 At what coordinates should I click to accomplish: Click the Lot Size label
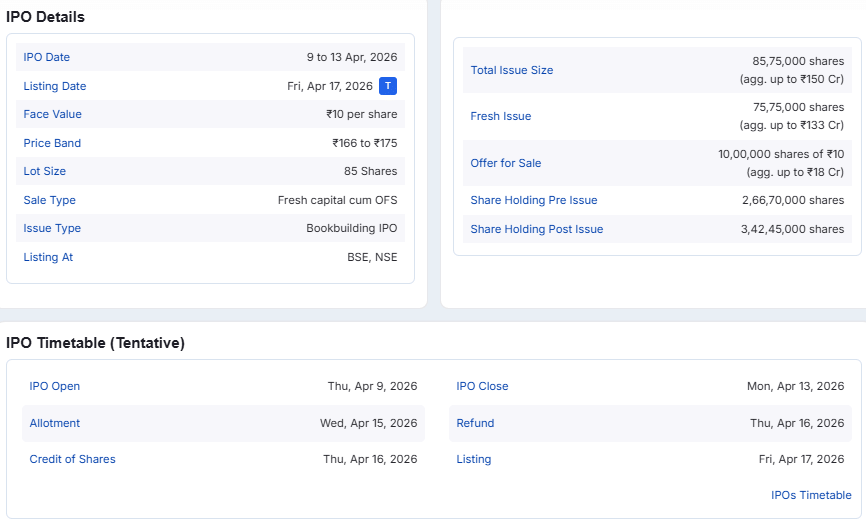(45, 171)
